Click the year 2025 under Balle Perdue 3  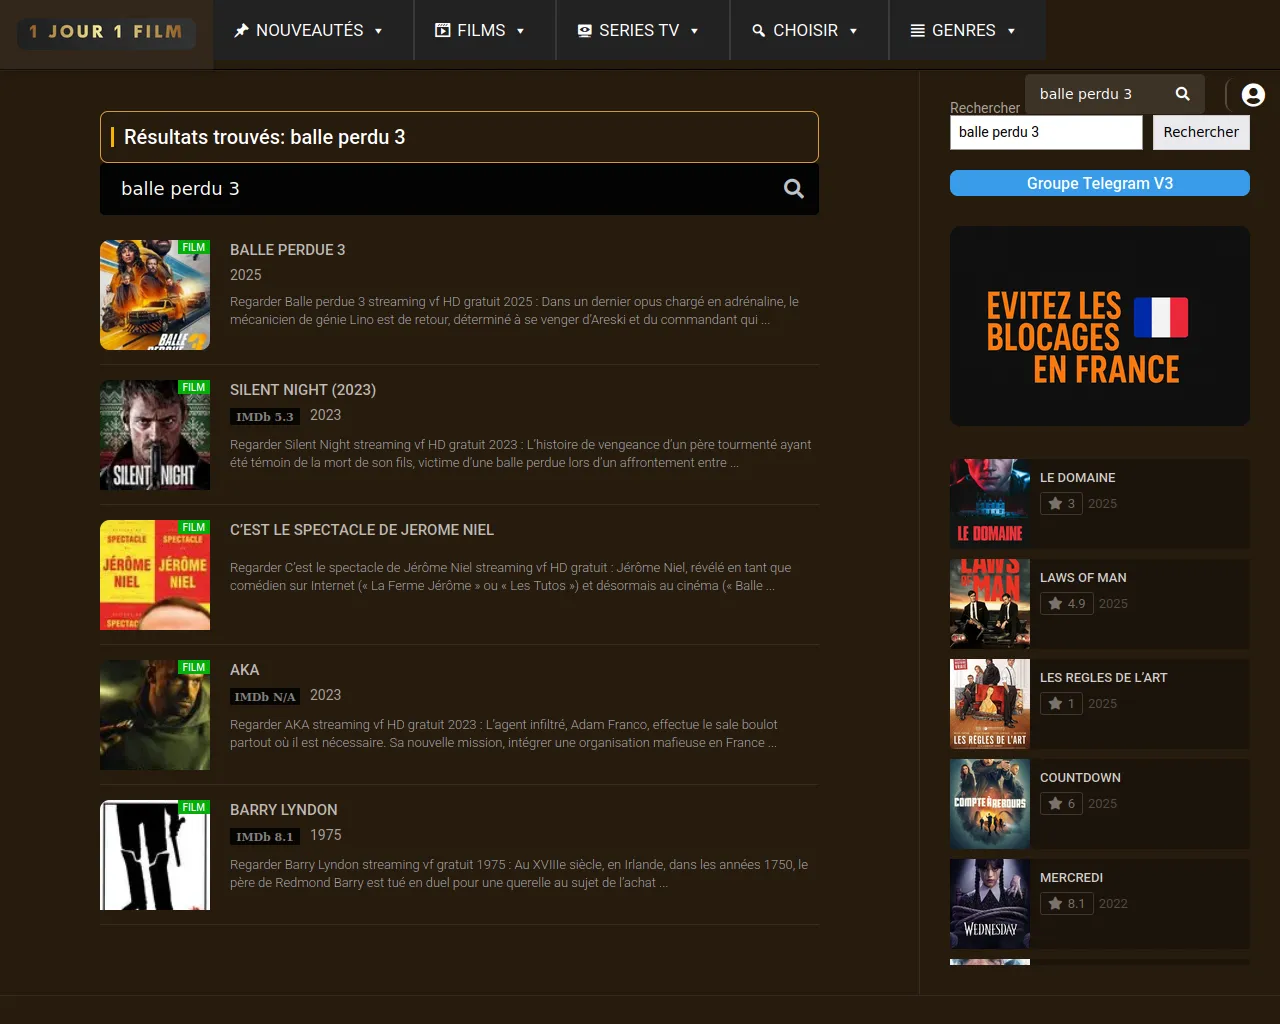pyautogui.click(x=246, y=275)
